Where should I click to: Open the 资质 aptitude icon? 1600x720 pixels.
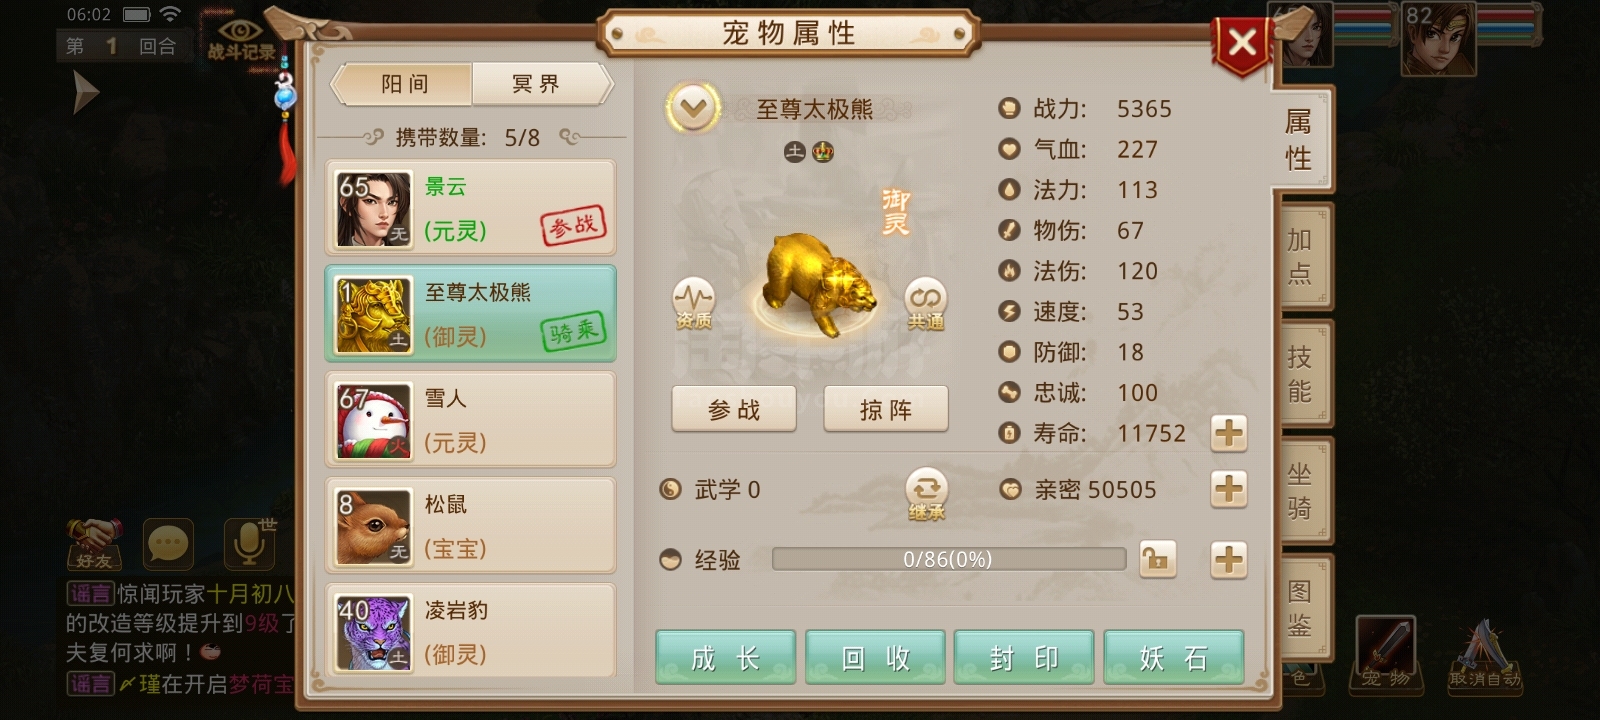[693, 303]
